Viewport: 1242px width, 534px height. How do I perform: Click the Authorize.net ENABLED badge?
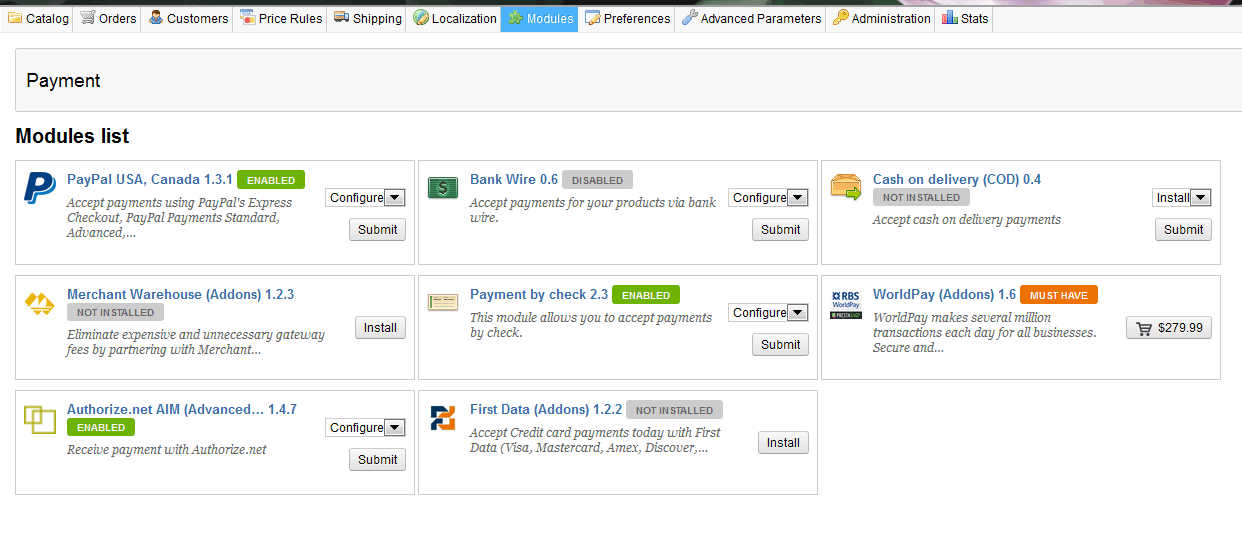(101, 427)
